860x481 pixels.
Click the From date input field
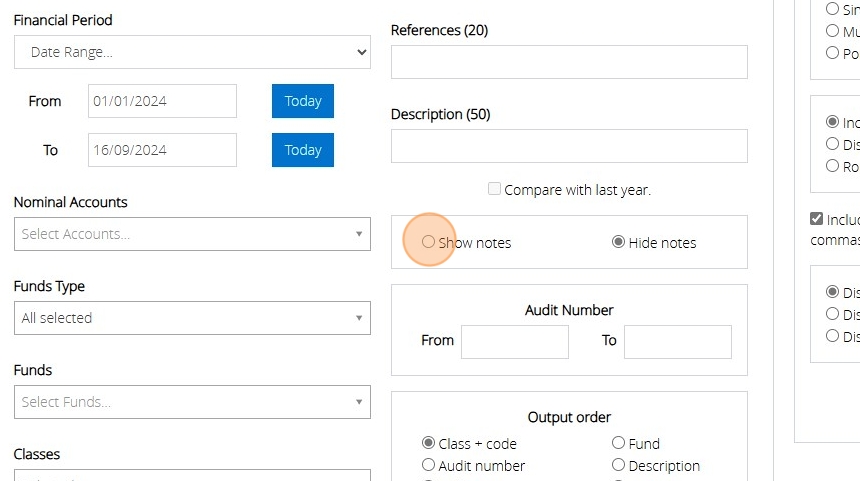click(162, 101)
